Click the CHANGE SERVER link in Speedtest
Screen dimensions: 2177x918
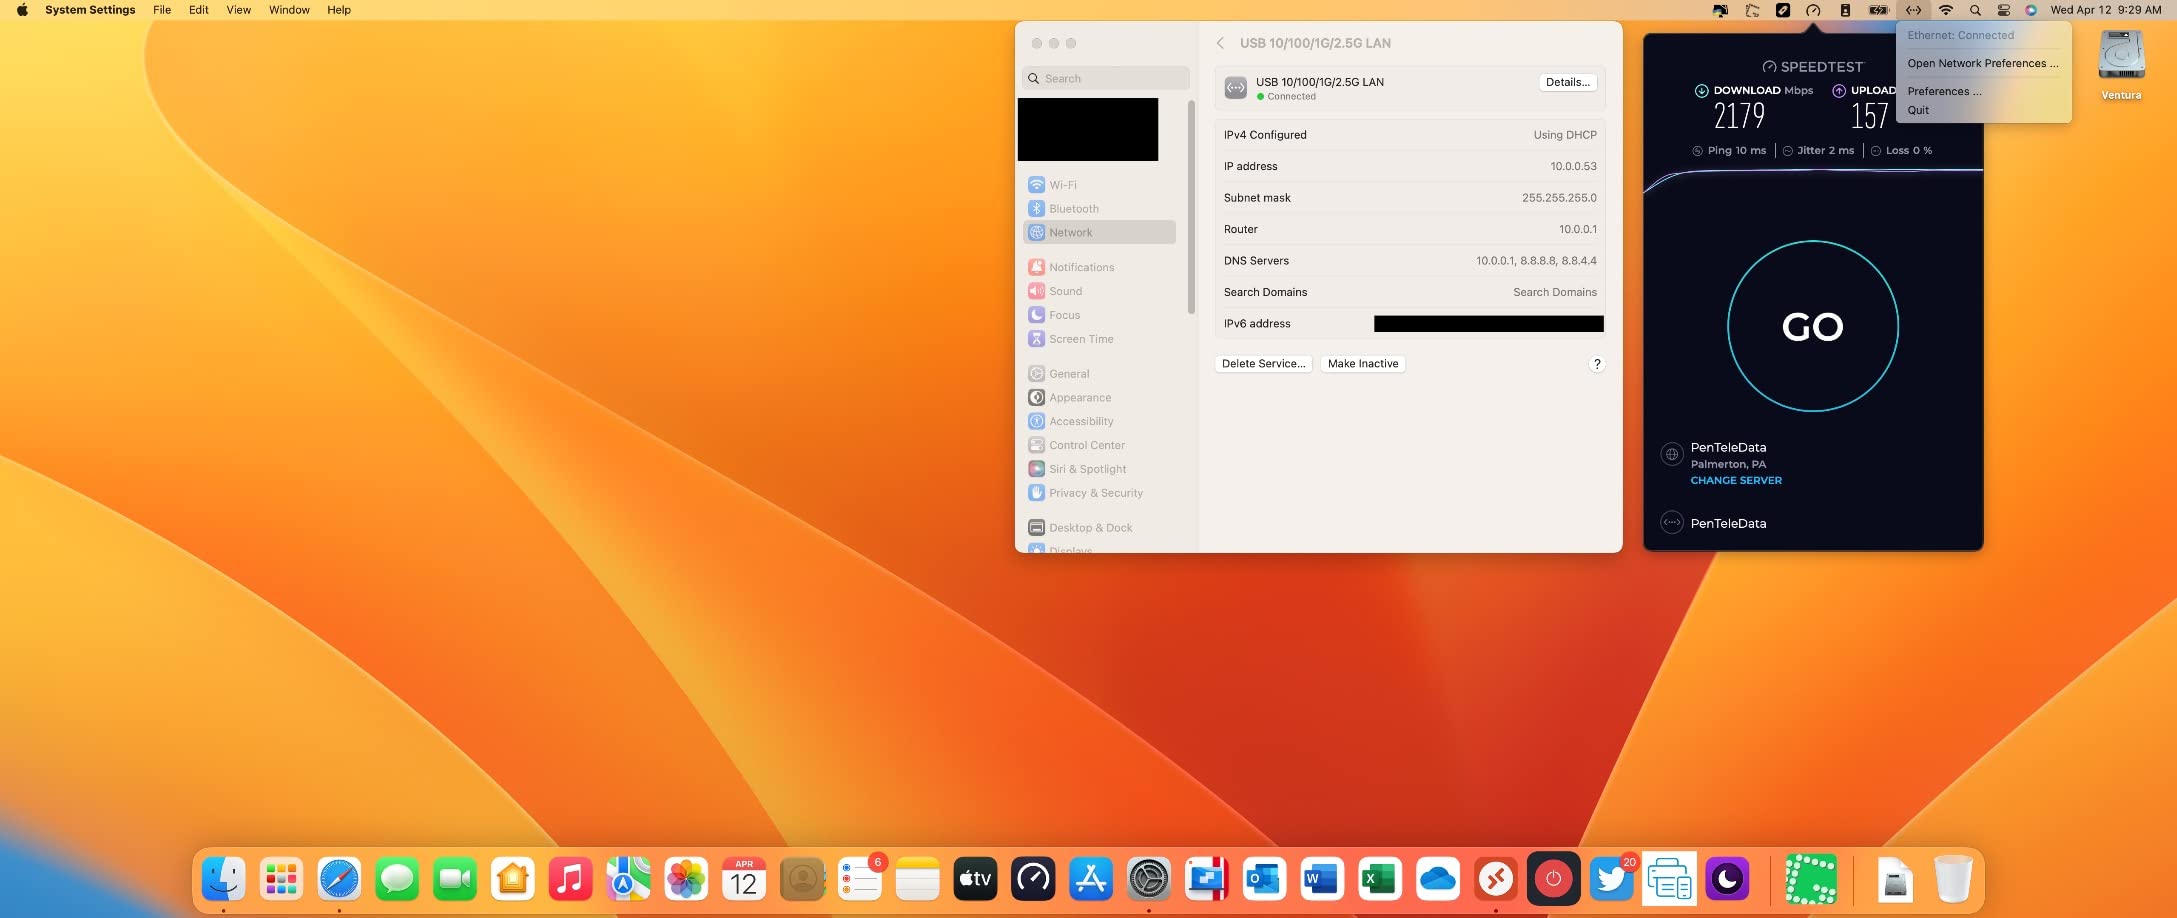1736,481
